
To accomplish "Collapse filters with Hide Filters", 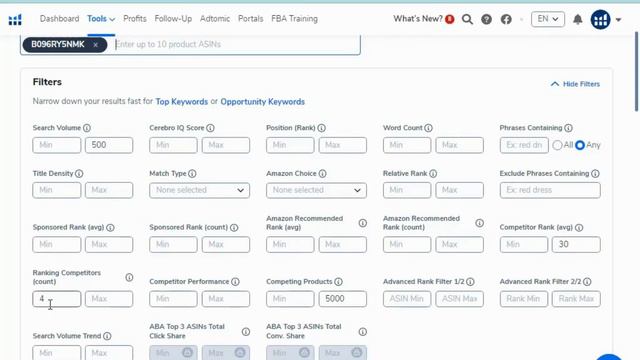I will click(576, 84).
